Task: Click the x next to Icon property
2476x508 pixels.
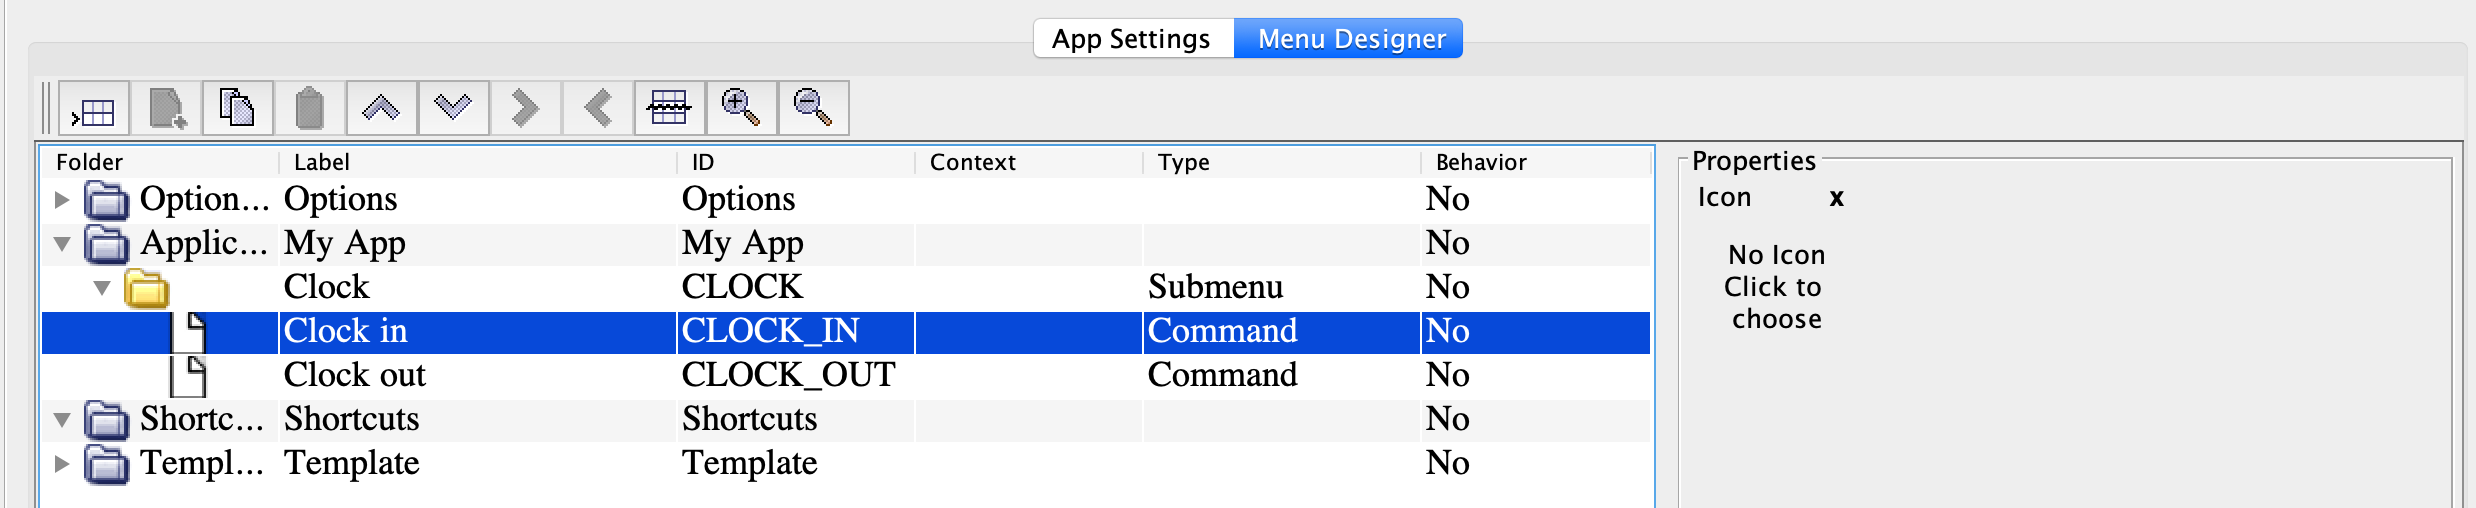Action: click(x=1836, y=198)
